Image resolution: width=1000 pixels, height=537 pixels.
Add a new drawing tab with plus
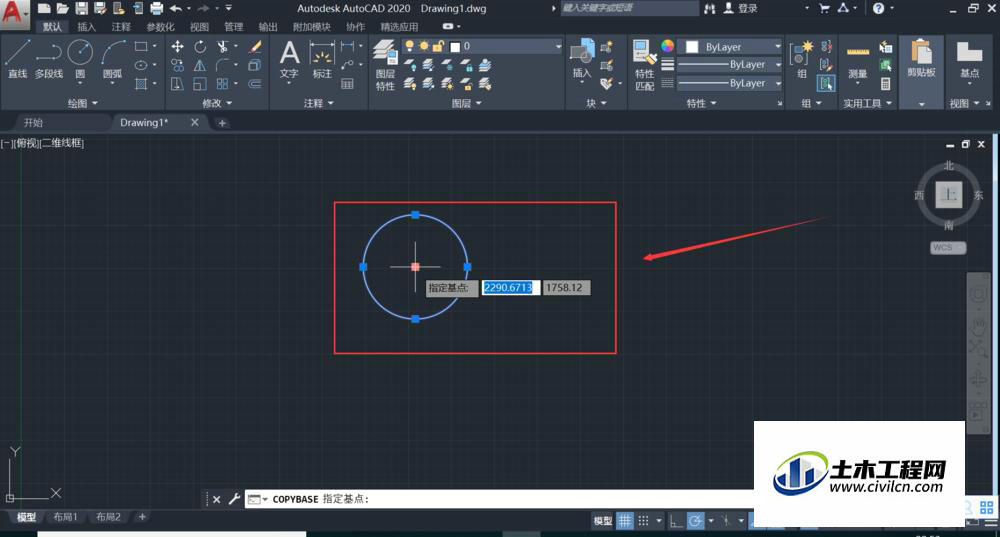[222, 123]
